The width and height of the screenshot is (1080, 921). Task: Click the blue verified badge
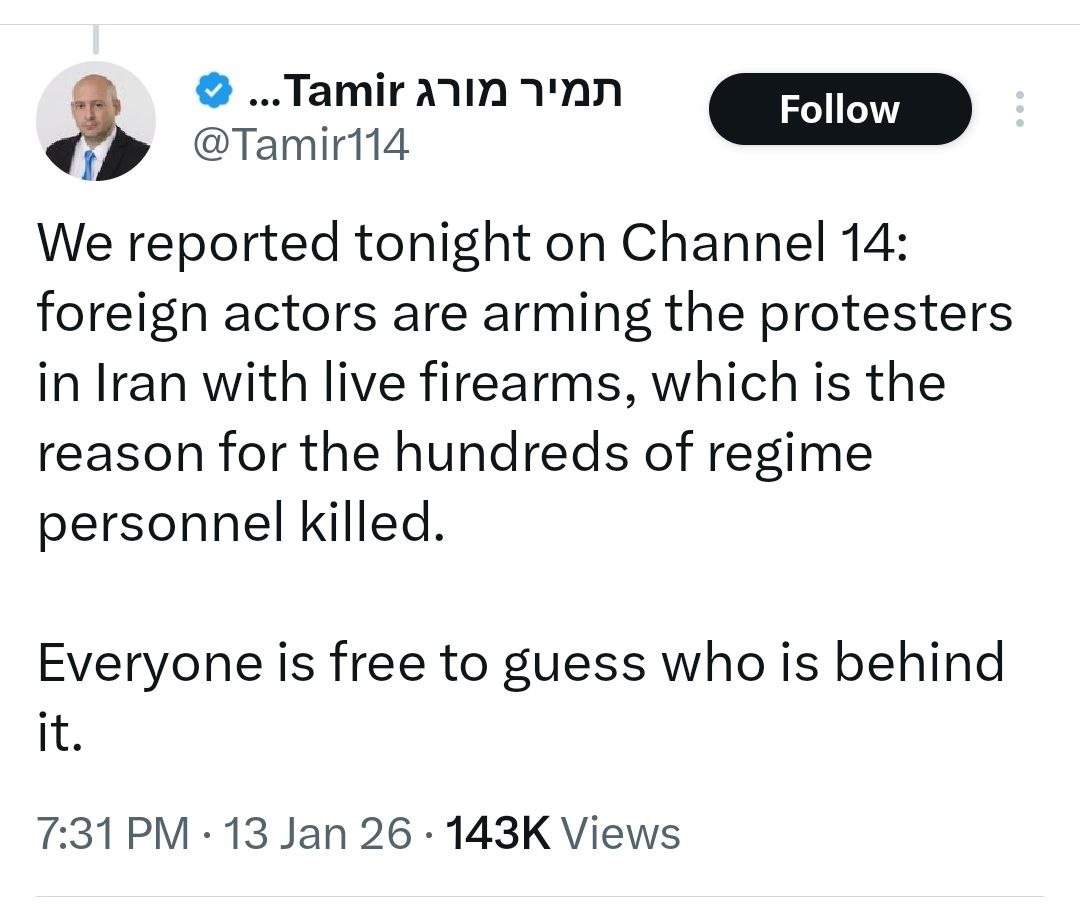point(213,93)
